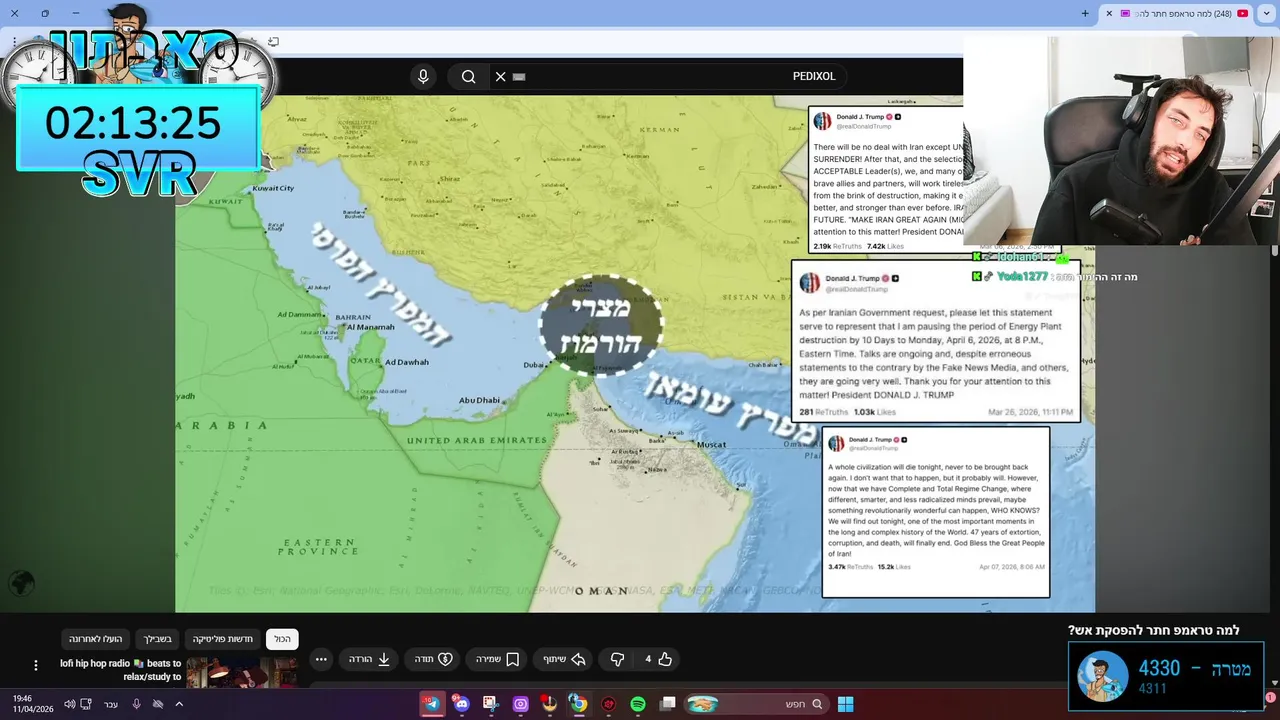
Task: Click the taskbar microphone tray icon
Action: [x=137, y=704]
